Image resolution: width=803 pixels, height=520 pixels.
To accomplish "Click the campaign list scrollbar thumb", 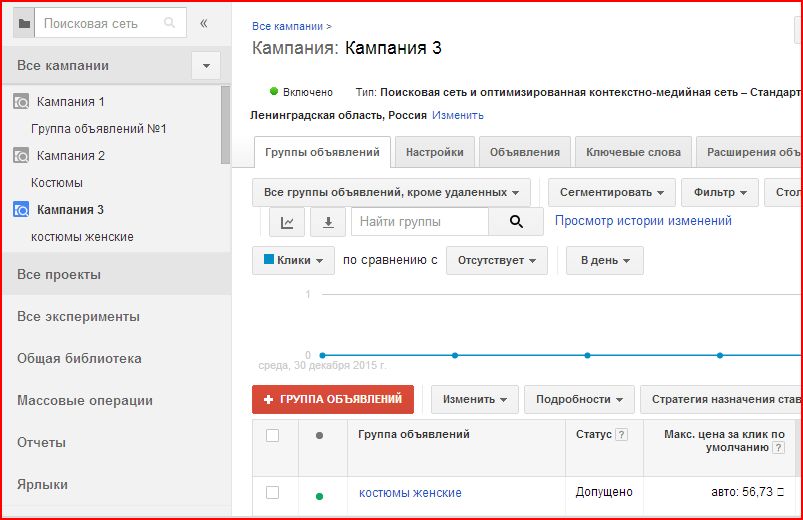I will tap(225, 125).
